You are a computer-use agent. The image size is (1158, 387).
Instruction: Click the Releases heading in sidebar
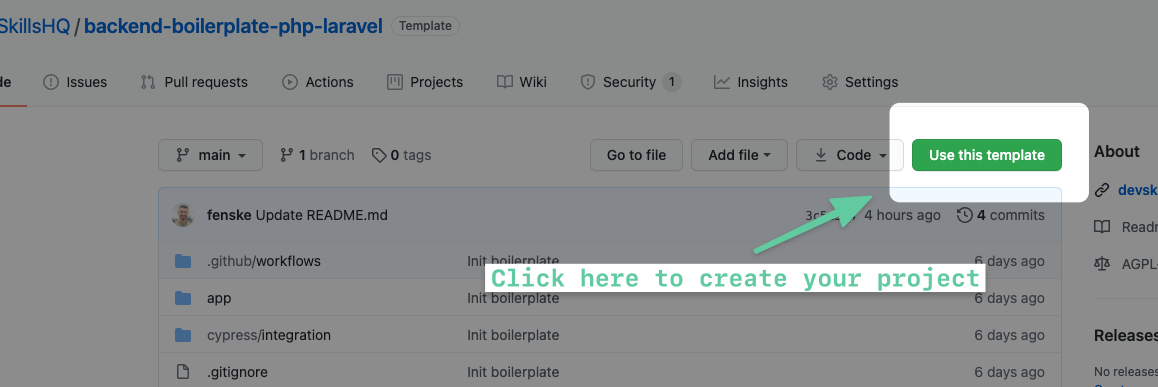pyautogui.click(x=1126, y=335)
